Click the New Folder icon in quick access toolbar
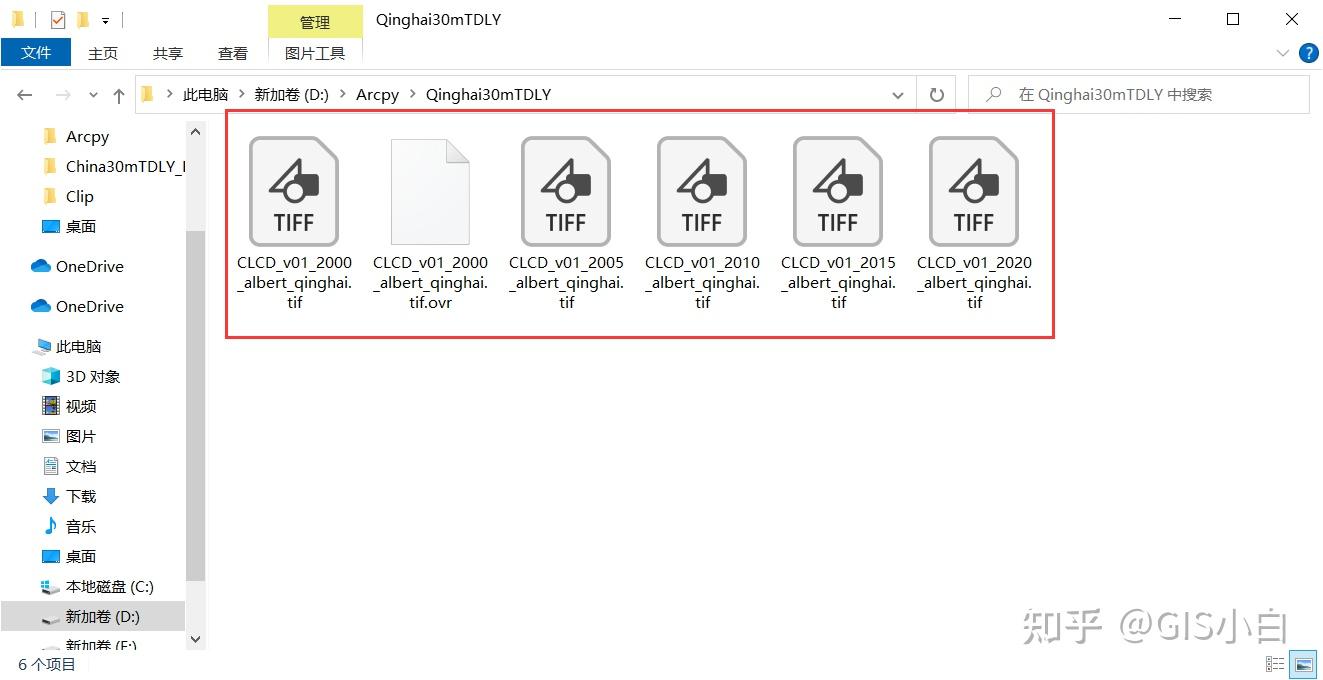Viewport: 1323px width, 680px height. point(84,18)
